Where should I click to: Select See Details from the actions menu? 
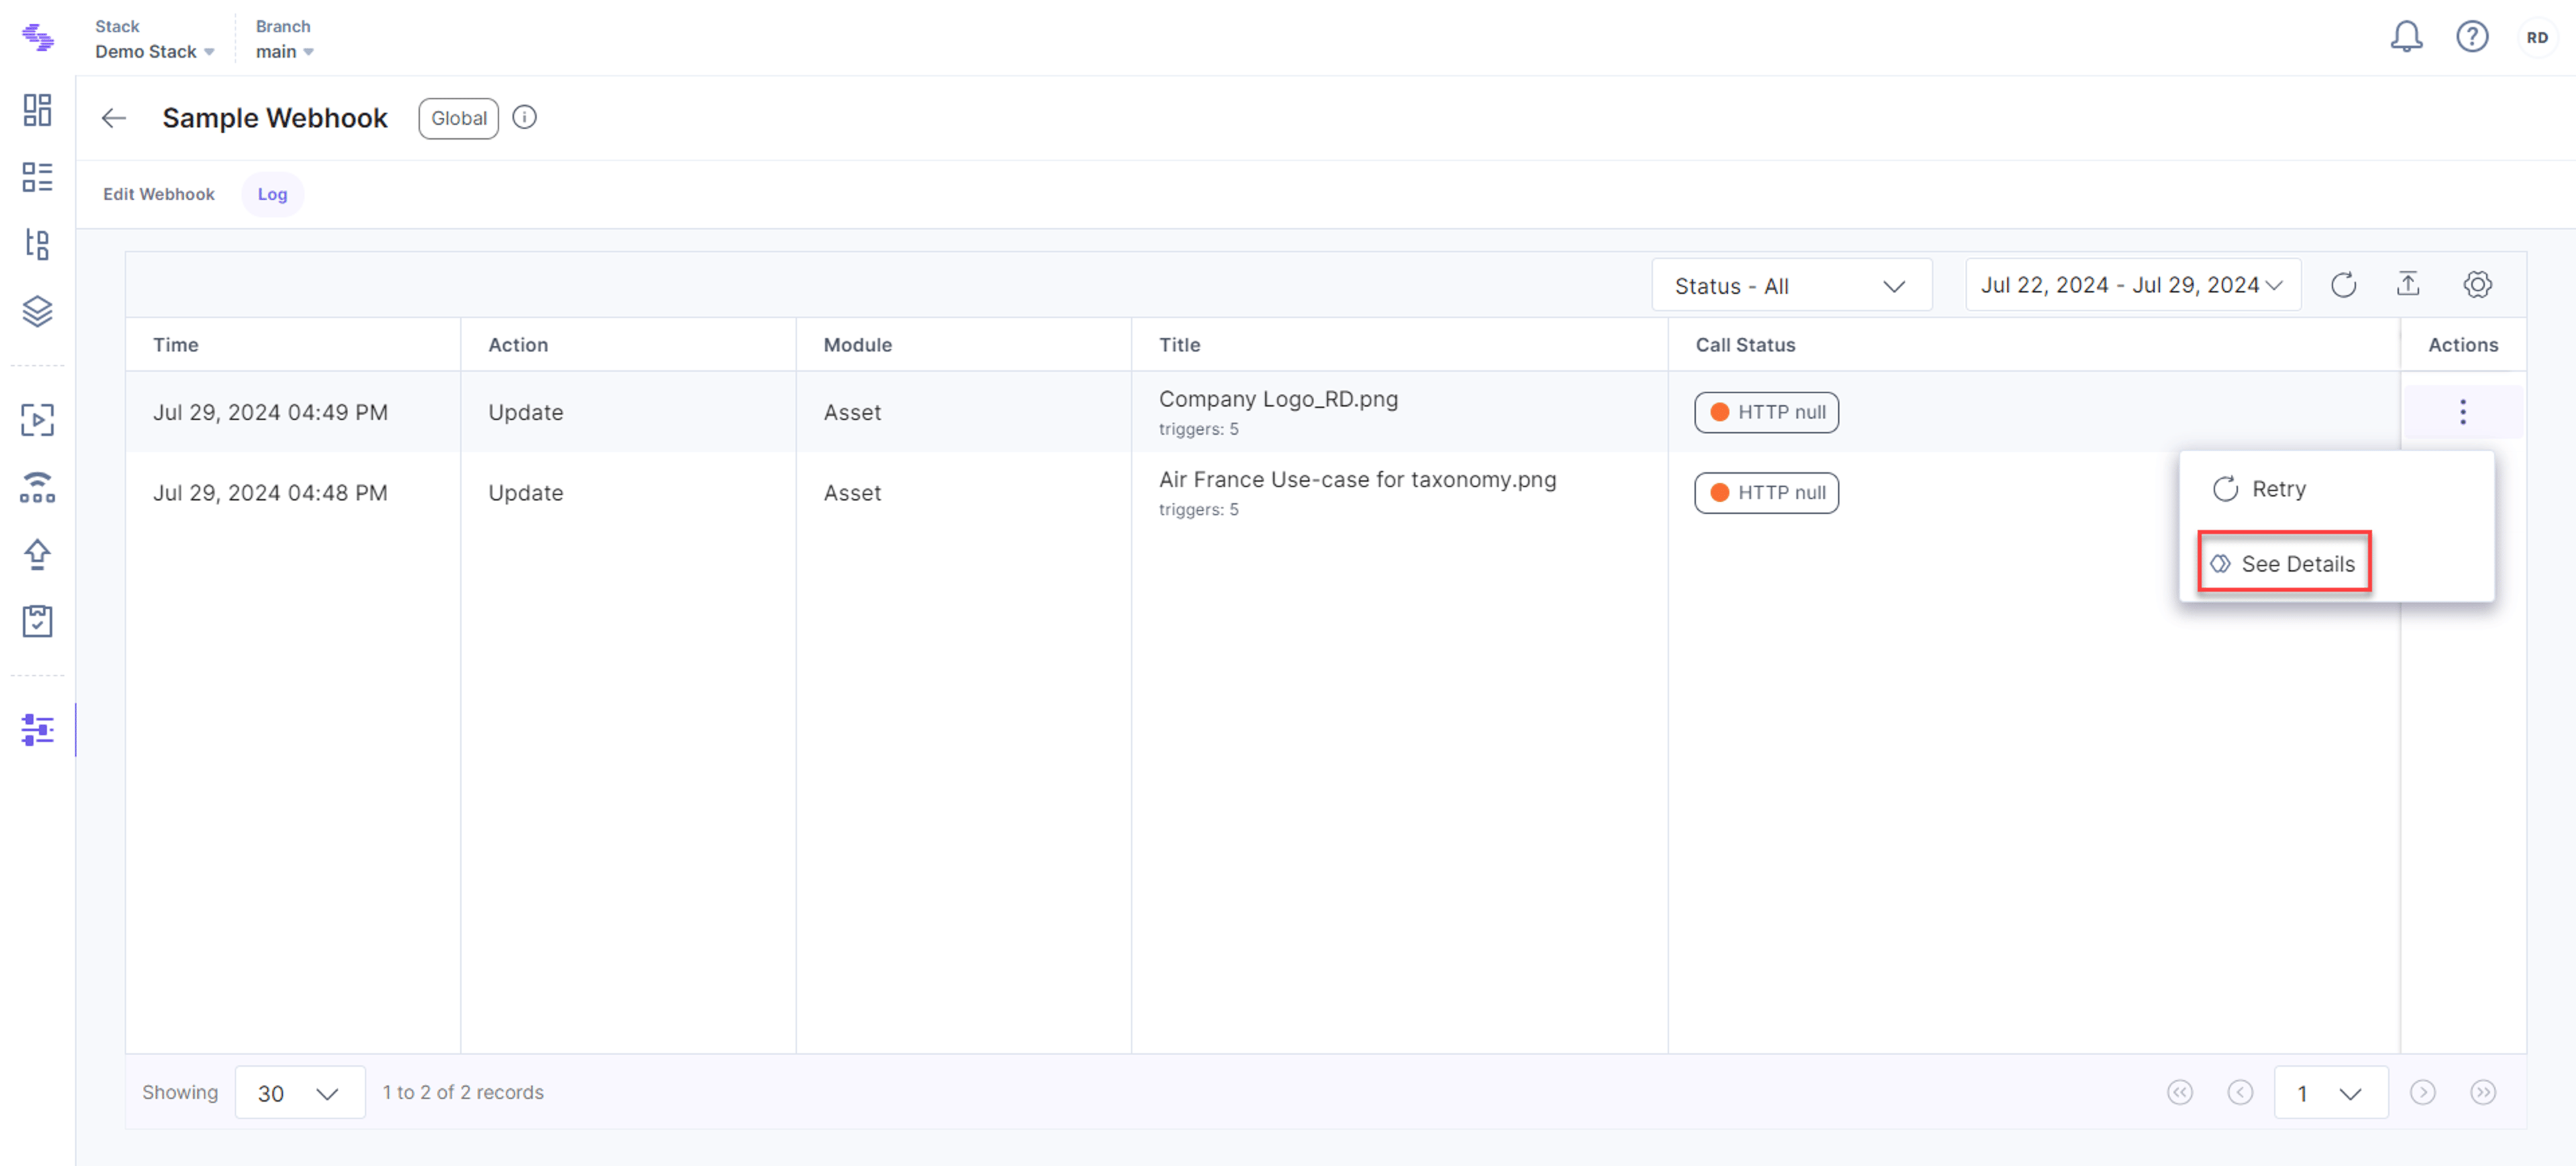2285,563
